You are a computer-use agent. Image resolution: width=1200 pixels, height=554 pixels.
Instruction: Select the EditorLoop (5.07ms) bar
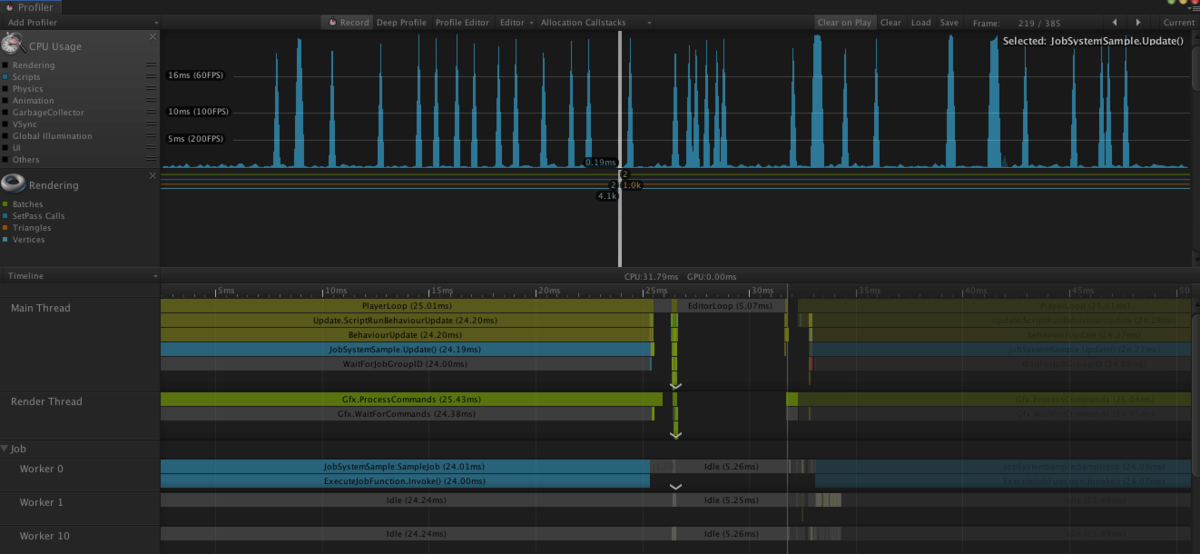pos(731,306)
